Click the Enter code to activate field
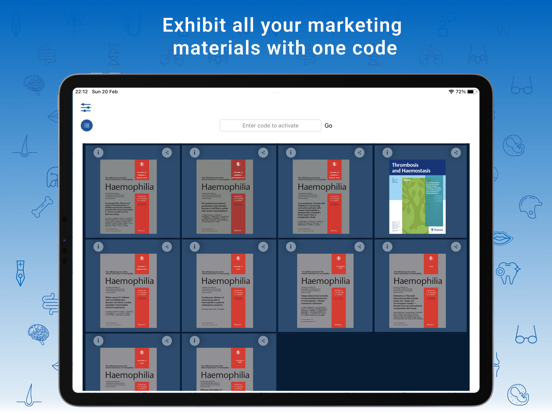The width and height of the screenshot is (552, 414). pos(270,125)
